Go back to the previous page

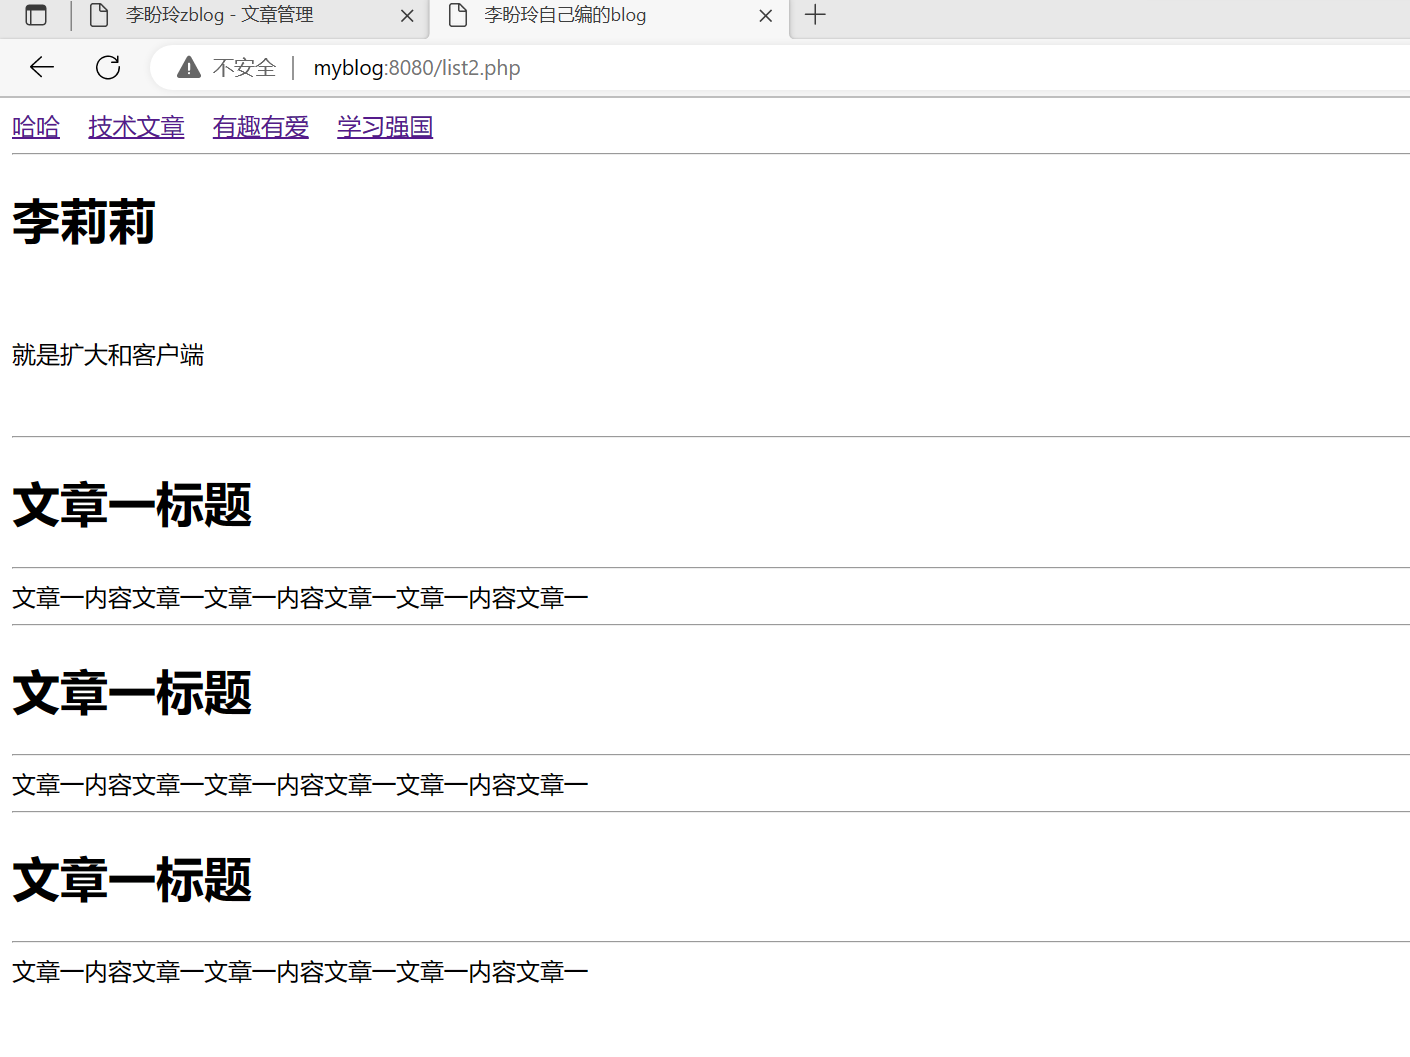42,67
